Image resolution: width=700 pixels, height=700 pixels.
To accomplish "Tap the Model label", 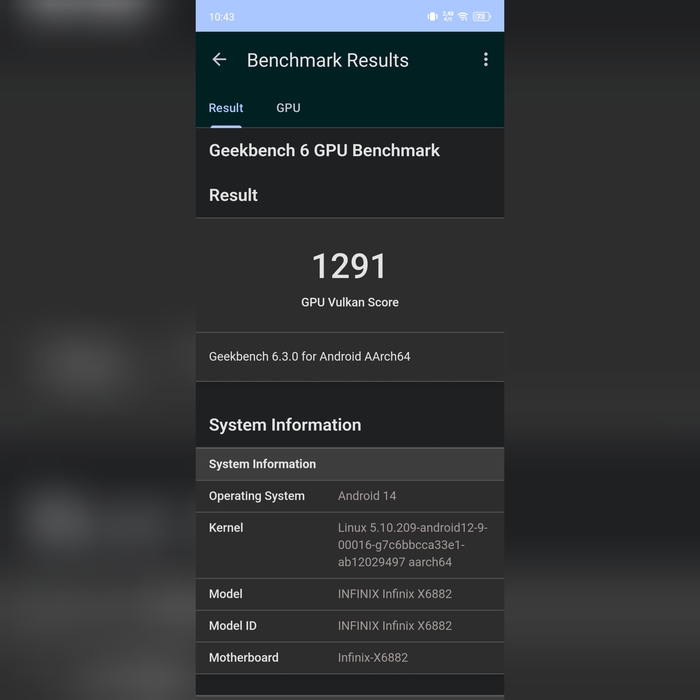I will [225, 594].
